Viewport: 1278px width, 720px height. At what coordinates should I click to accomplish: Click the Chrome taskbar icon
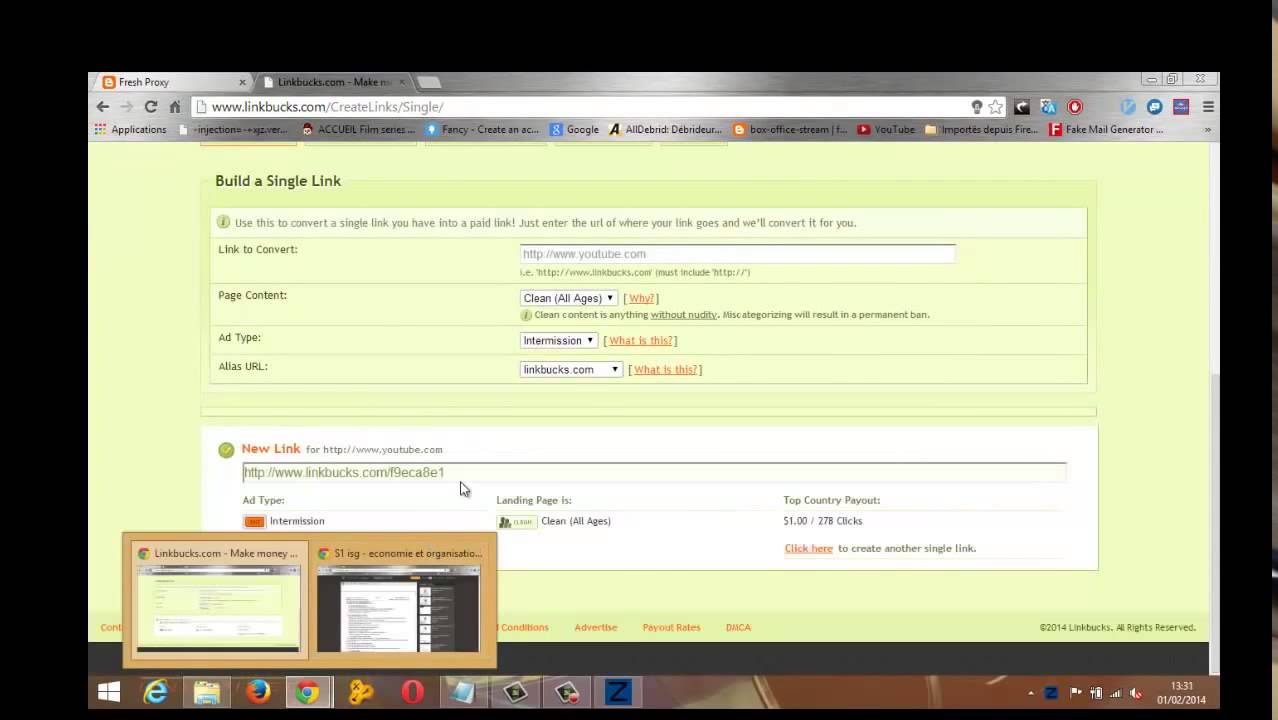[x=307, y=692]
